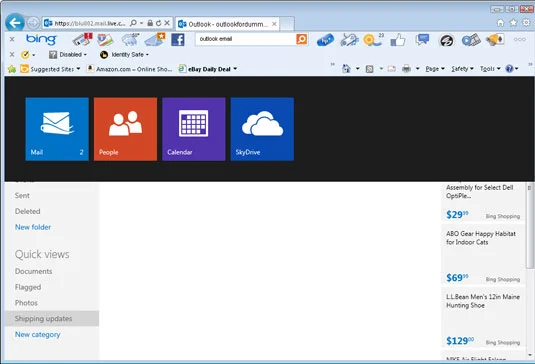Open the Facebook icon on the Bing bar

178,40
